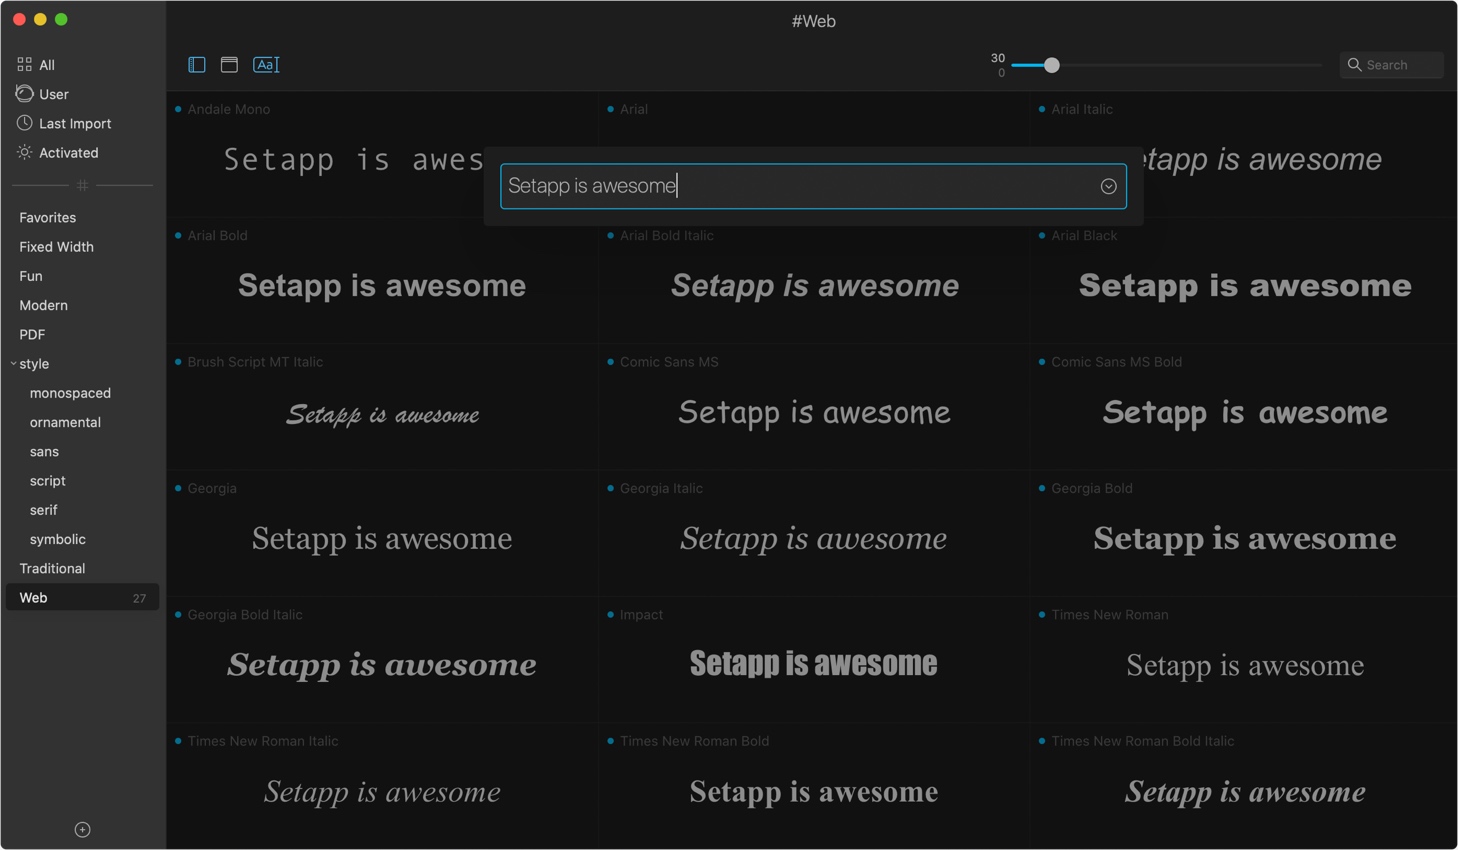This screenshot has height=850, width=1458.
Task: Show Activated fonts sun icon
Action: [x=24, y=152]
